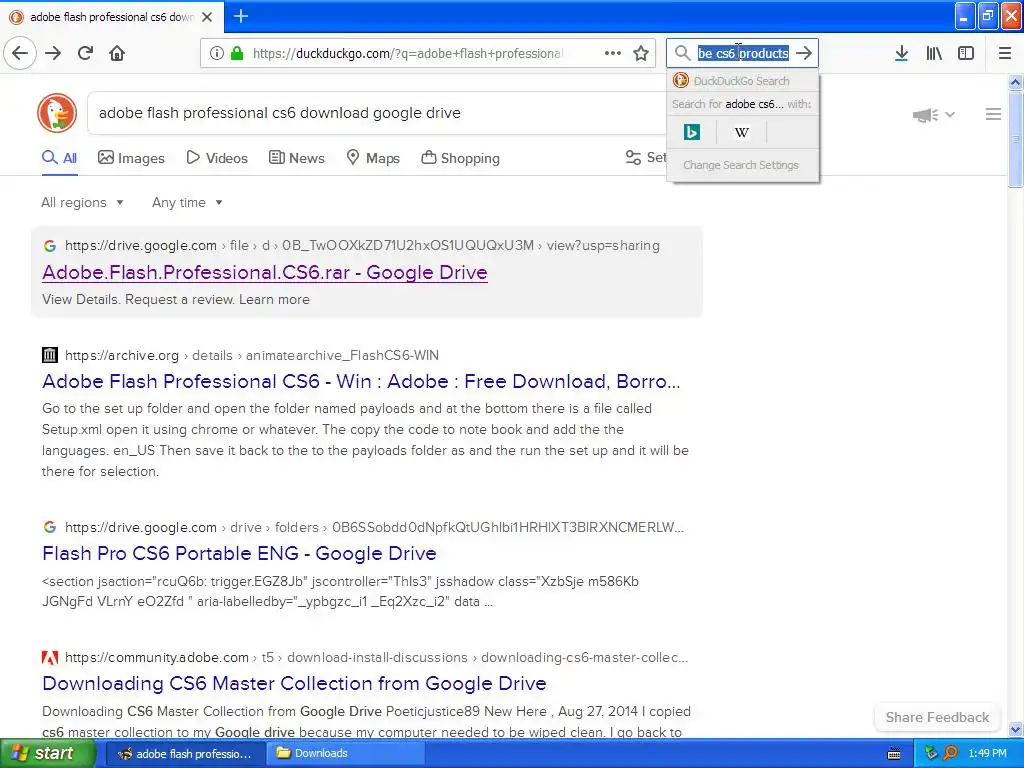Click the orange magnifier tray icon
This screenshot has width=1024, height=768.
point(950,753)
